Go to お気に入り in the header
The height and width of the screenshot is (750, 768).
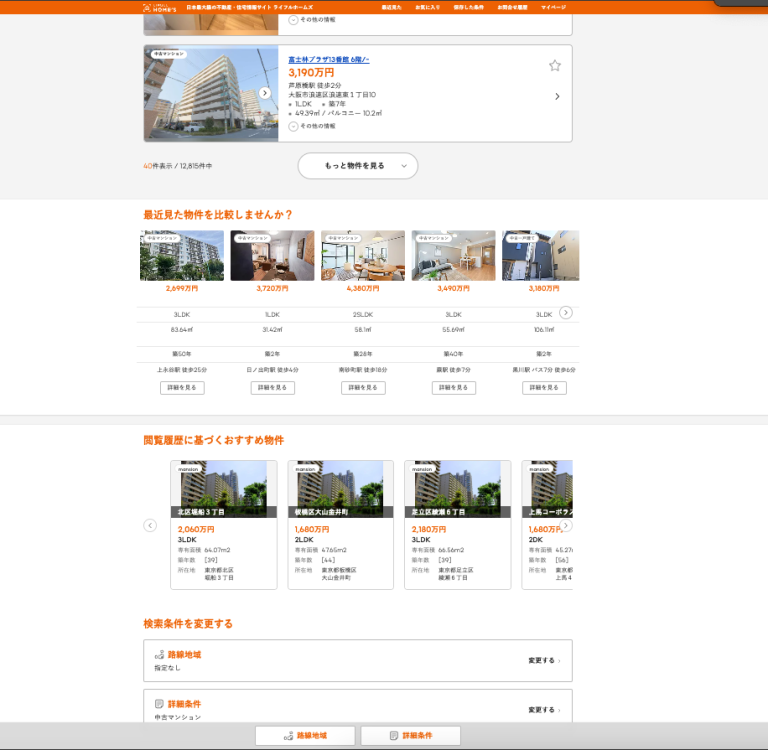tap(427, 7)
